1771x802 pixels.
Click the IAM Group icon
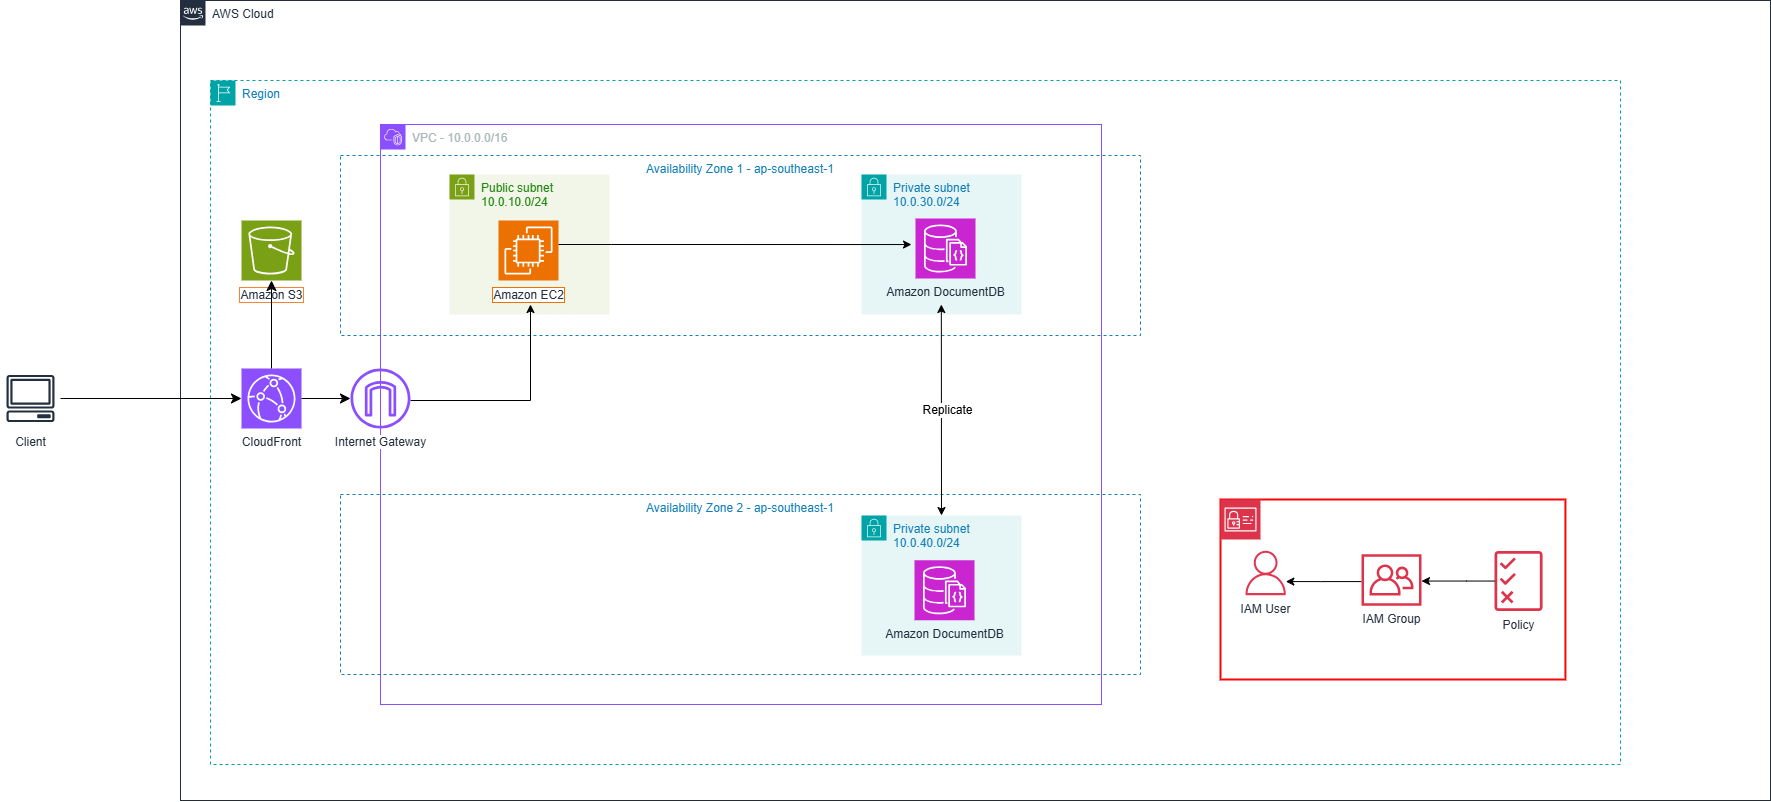(1391, 580)
